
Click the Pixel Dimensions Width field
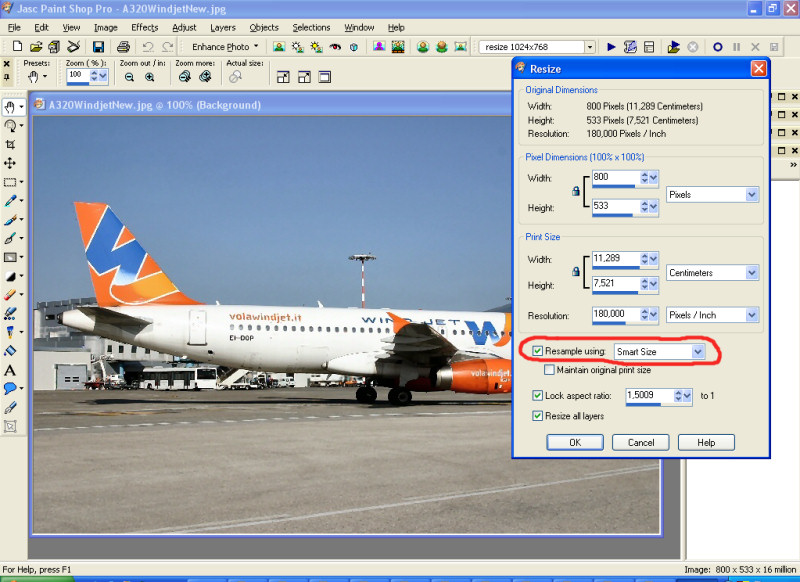(x=615, y=178)
